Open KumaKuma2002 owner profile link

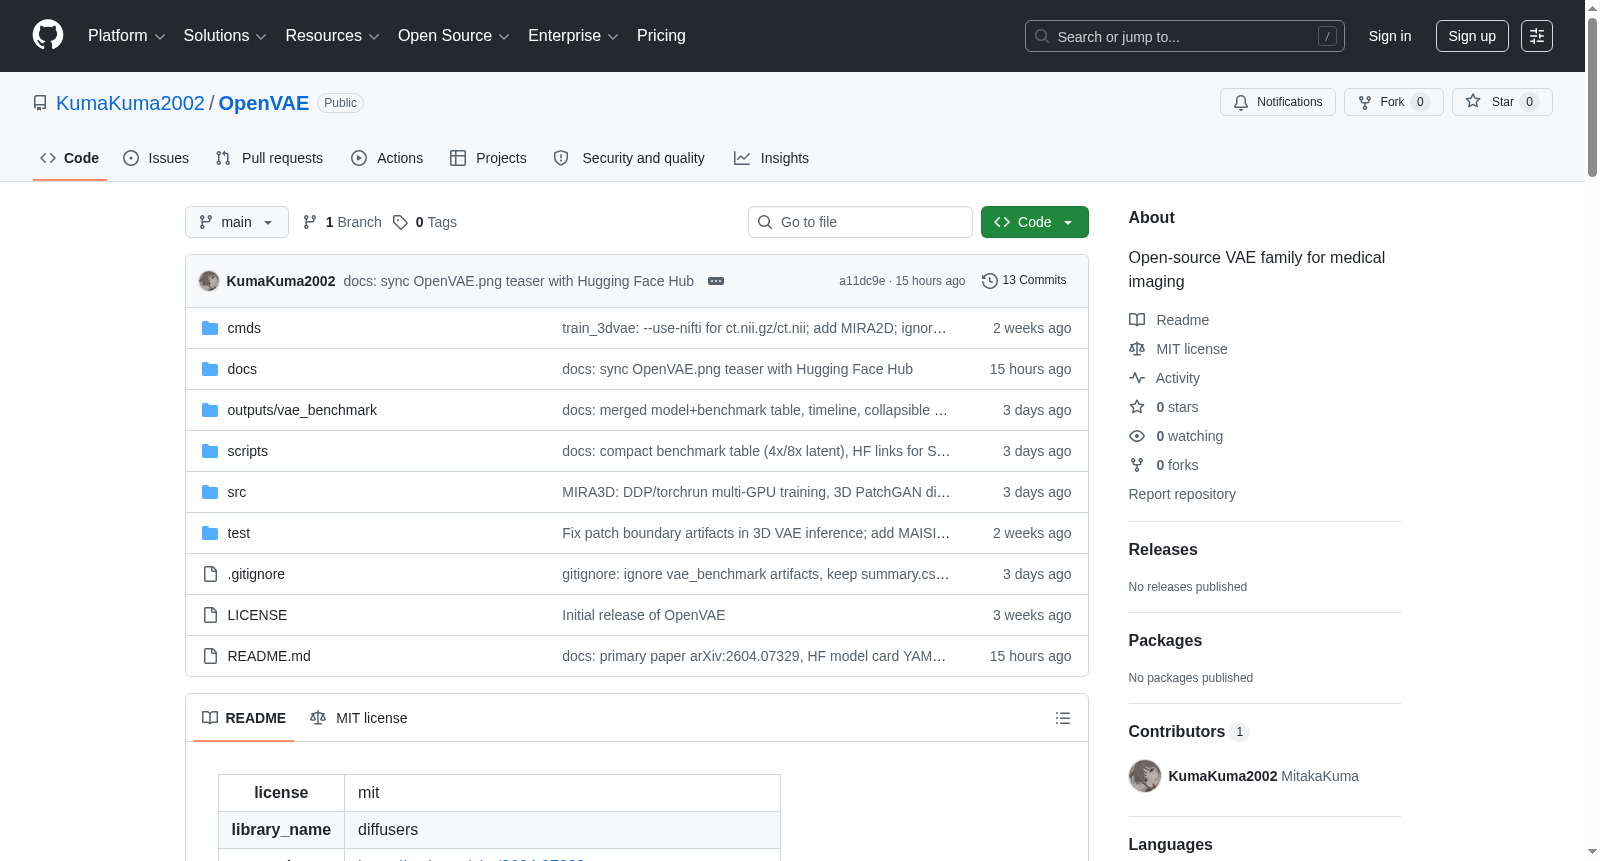tap(130, 103)
